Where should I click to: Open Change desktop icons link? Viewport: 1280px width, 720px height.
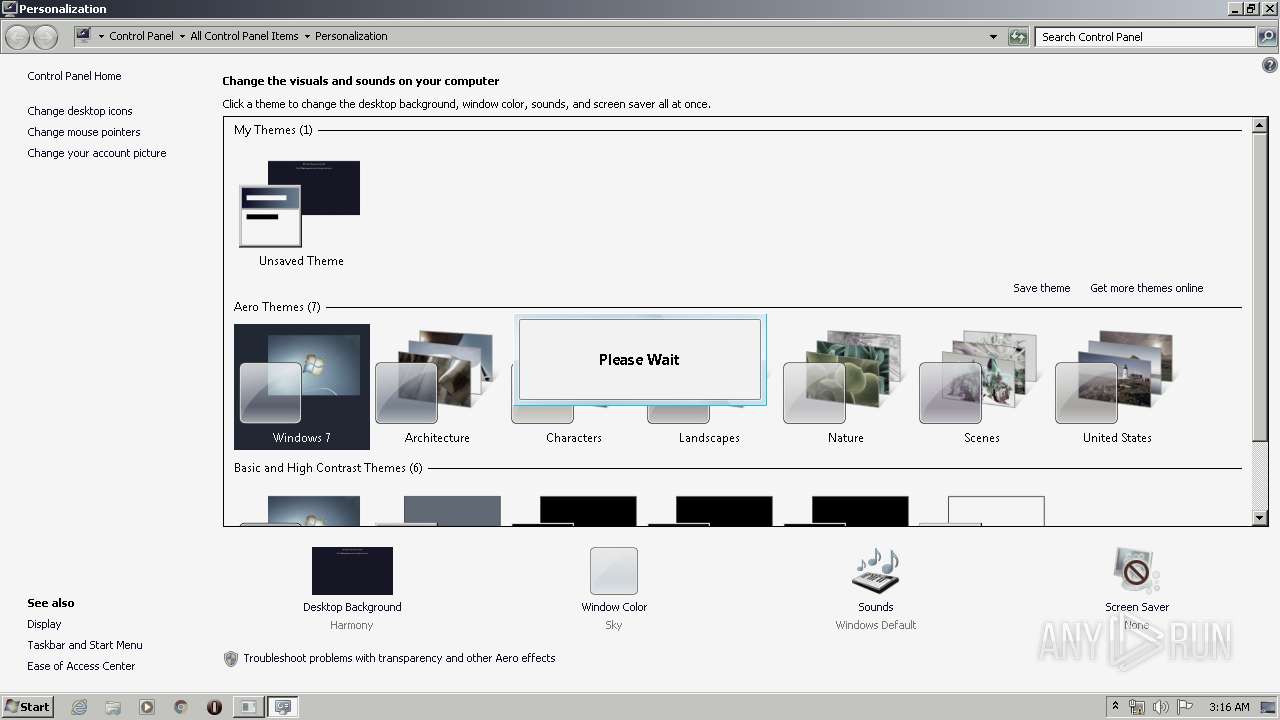coord(80,111)
